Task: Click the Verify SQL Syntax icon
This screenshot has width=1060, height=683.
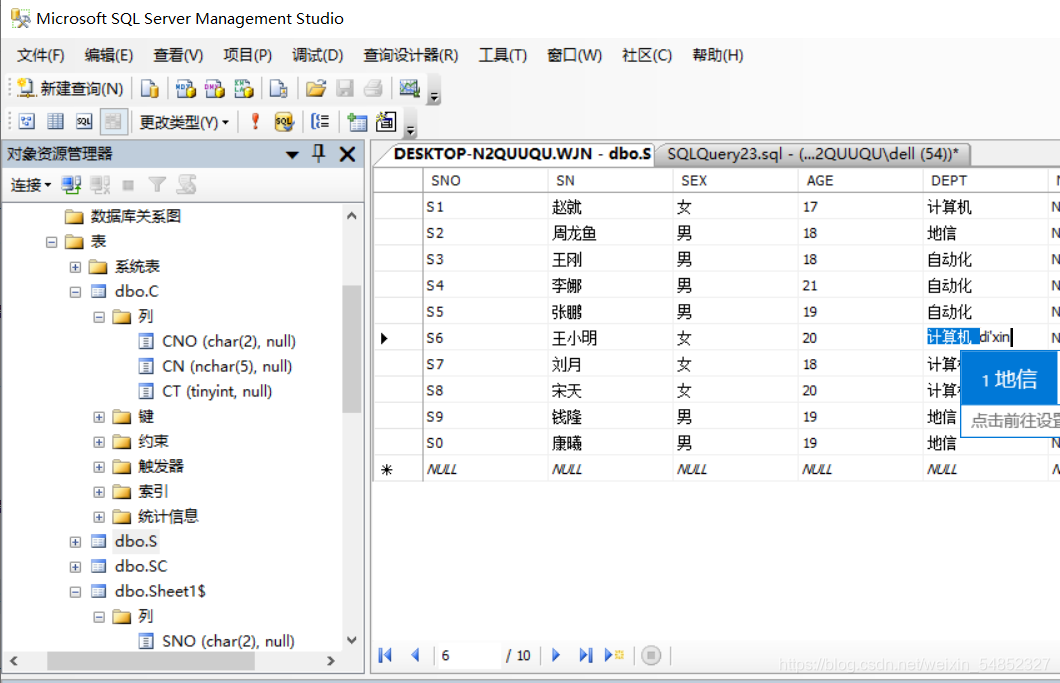Action: [284, 122]
